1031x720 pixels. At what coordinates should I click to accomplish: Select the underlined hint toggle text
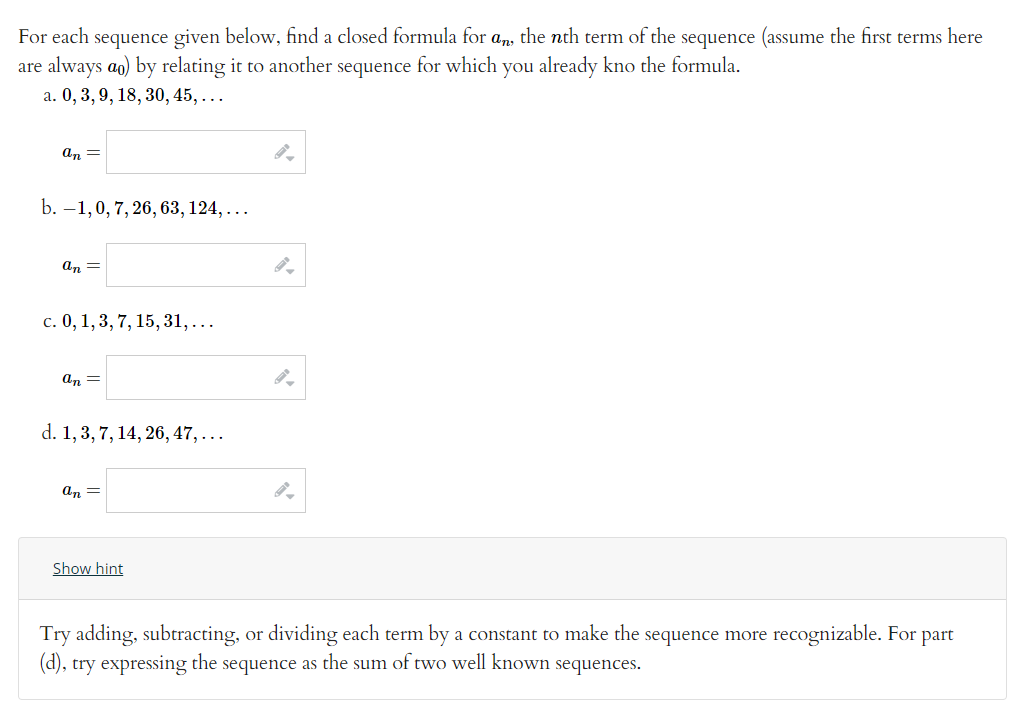88,568
